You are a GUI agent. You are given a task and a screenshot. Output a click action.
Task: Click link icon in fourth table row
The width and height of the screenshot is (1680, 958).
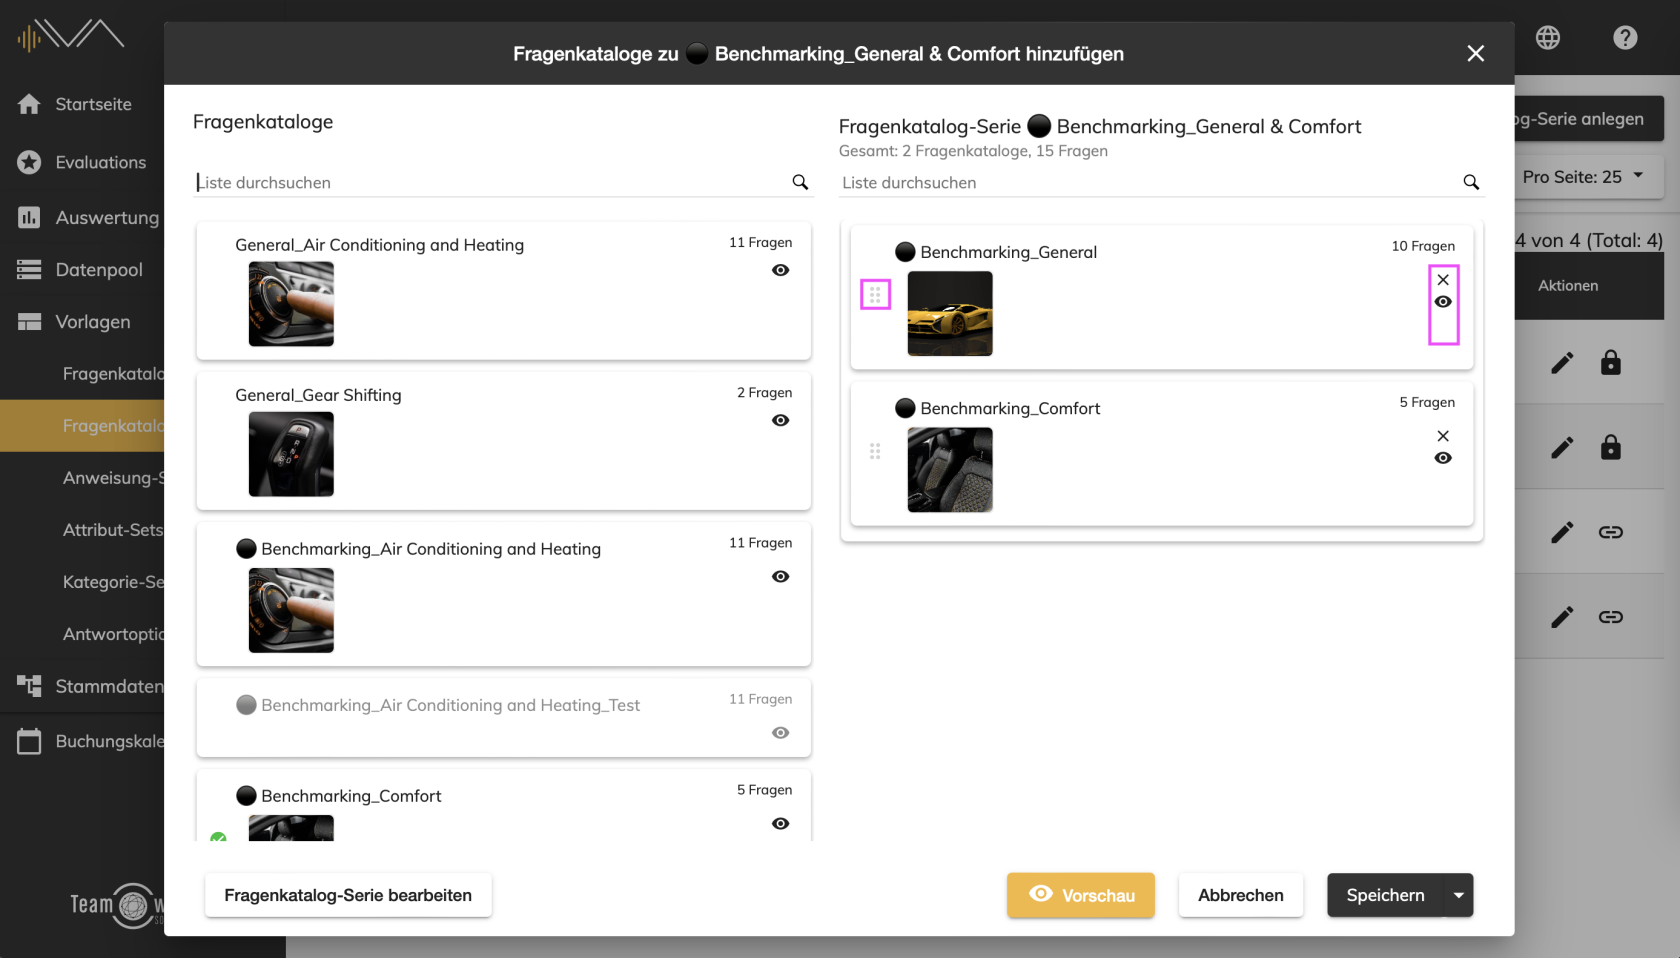(1610, 617)
